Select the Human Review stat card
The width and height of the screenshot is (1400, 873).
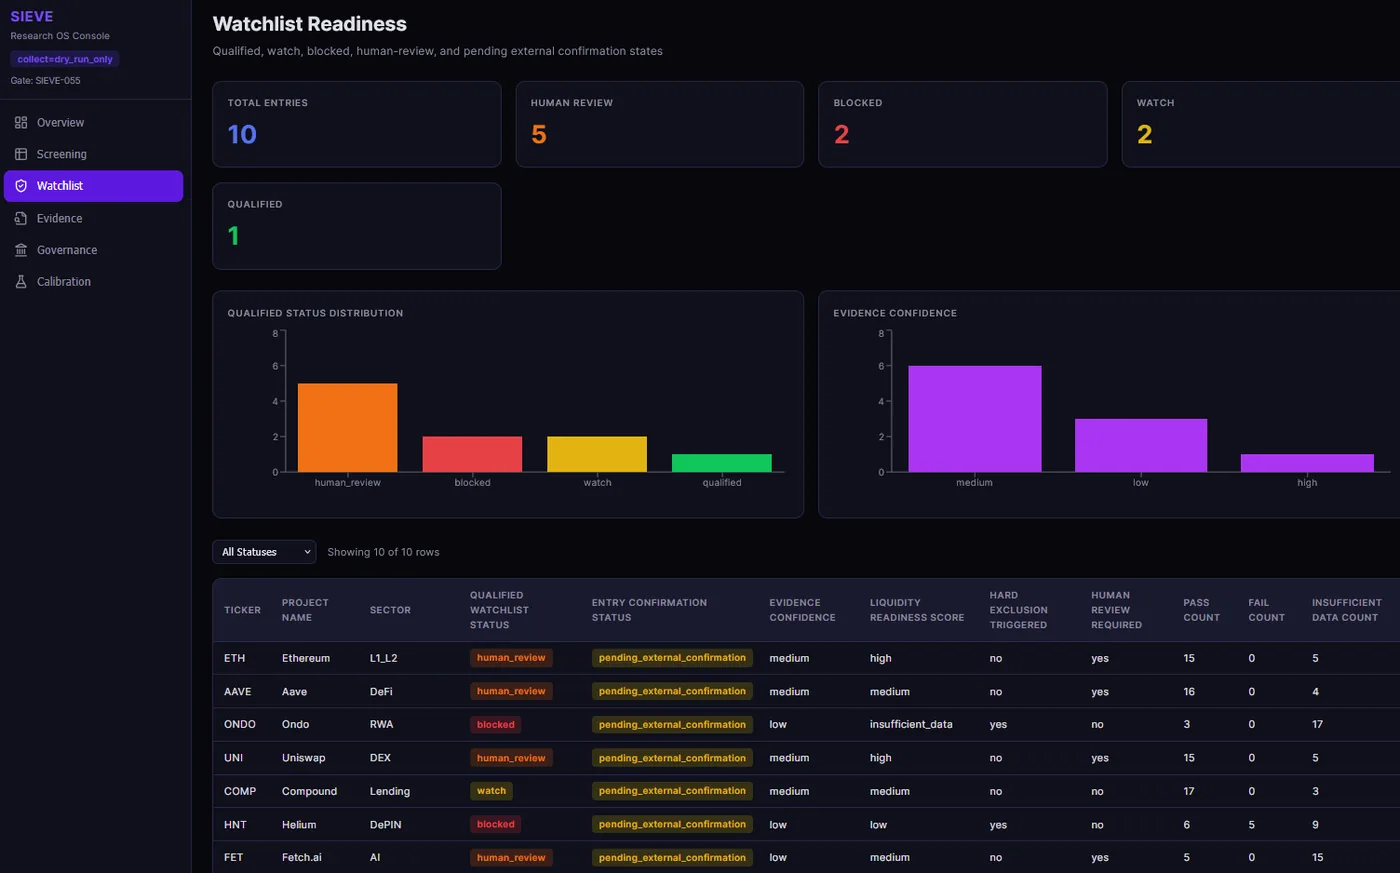[x=660, y=124]
